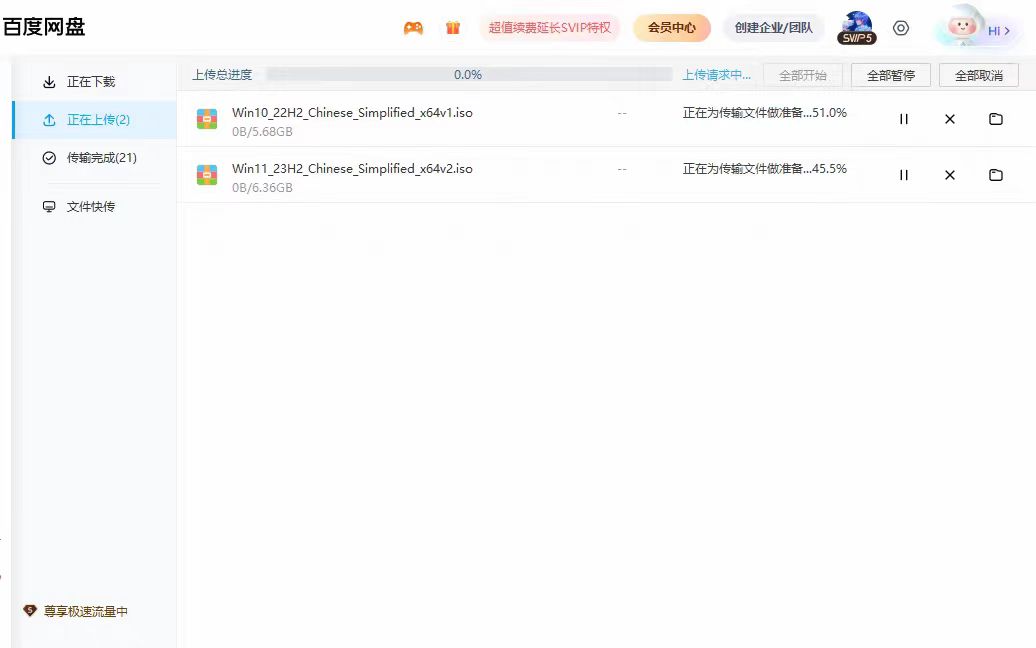The width and height of the screenshot is (1036, 648).
Task: Expand the 上传请求中 status details
Action: [715, 74]
